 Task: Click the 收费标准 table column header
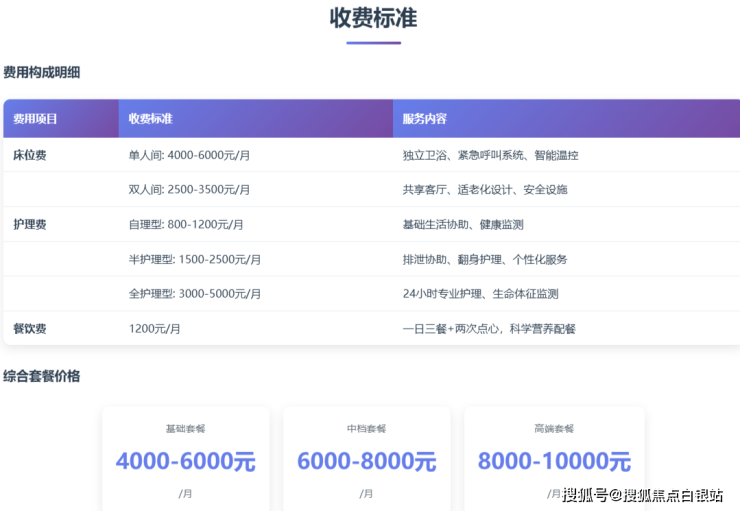pos(151,119)
